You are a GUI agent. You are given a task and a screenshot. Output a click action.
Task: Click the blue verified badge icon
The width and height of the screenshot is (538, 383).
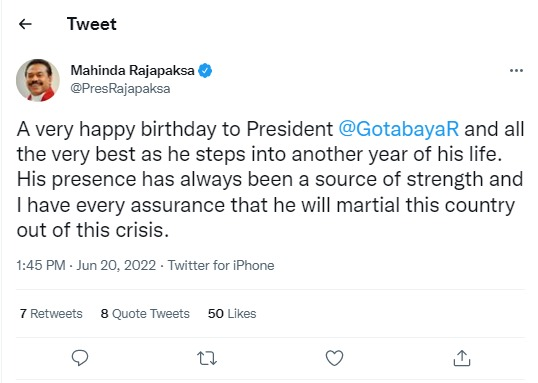click(x=205, y=71)
